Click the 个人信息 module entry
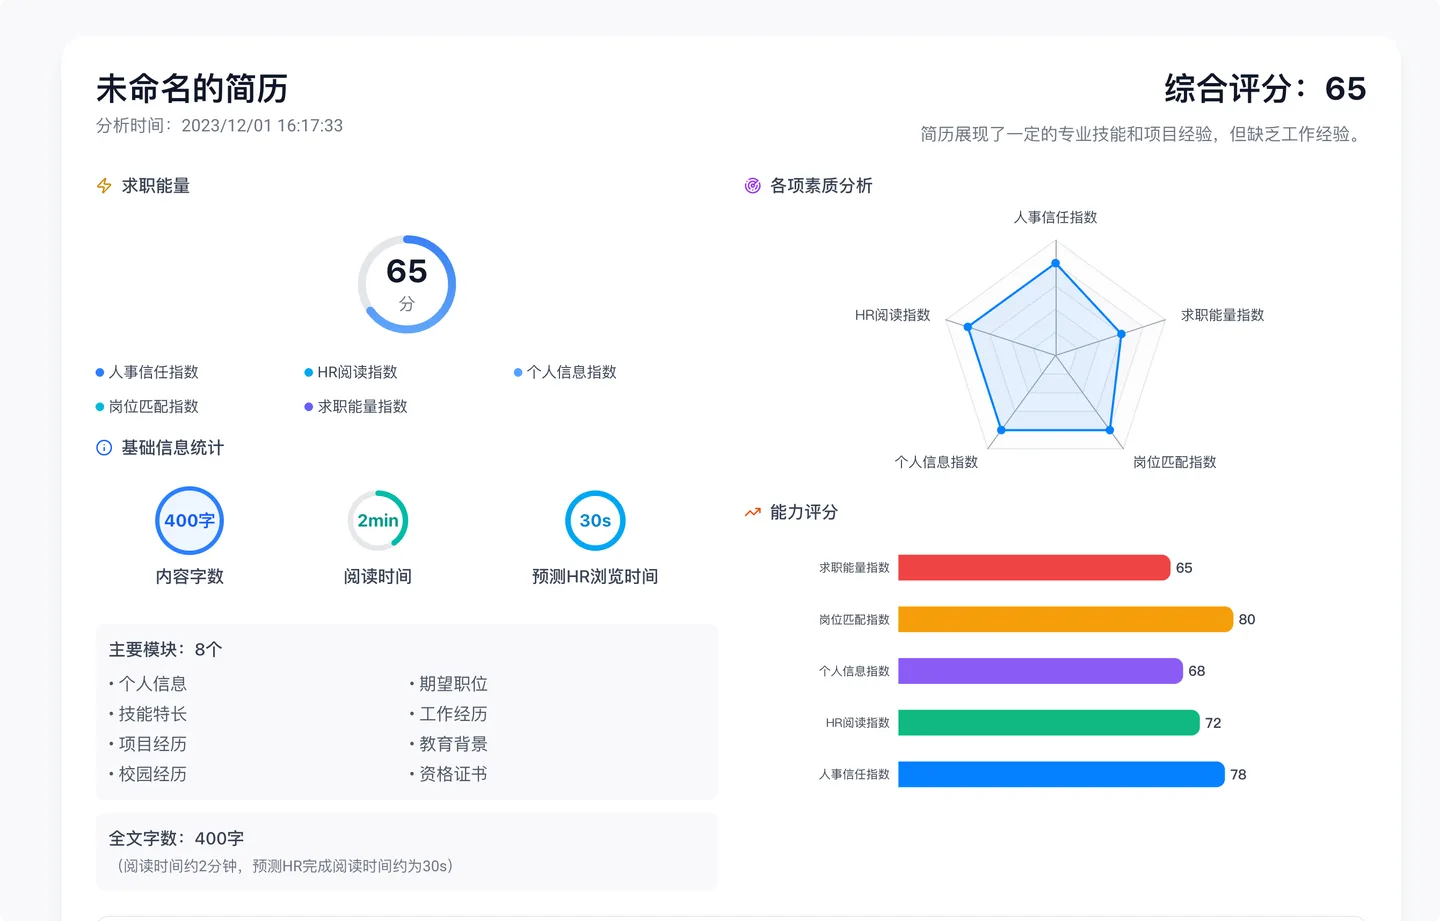 (x=153, y=684)
